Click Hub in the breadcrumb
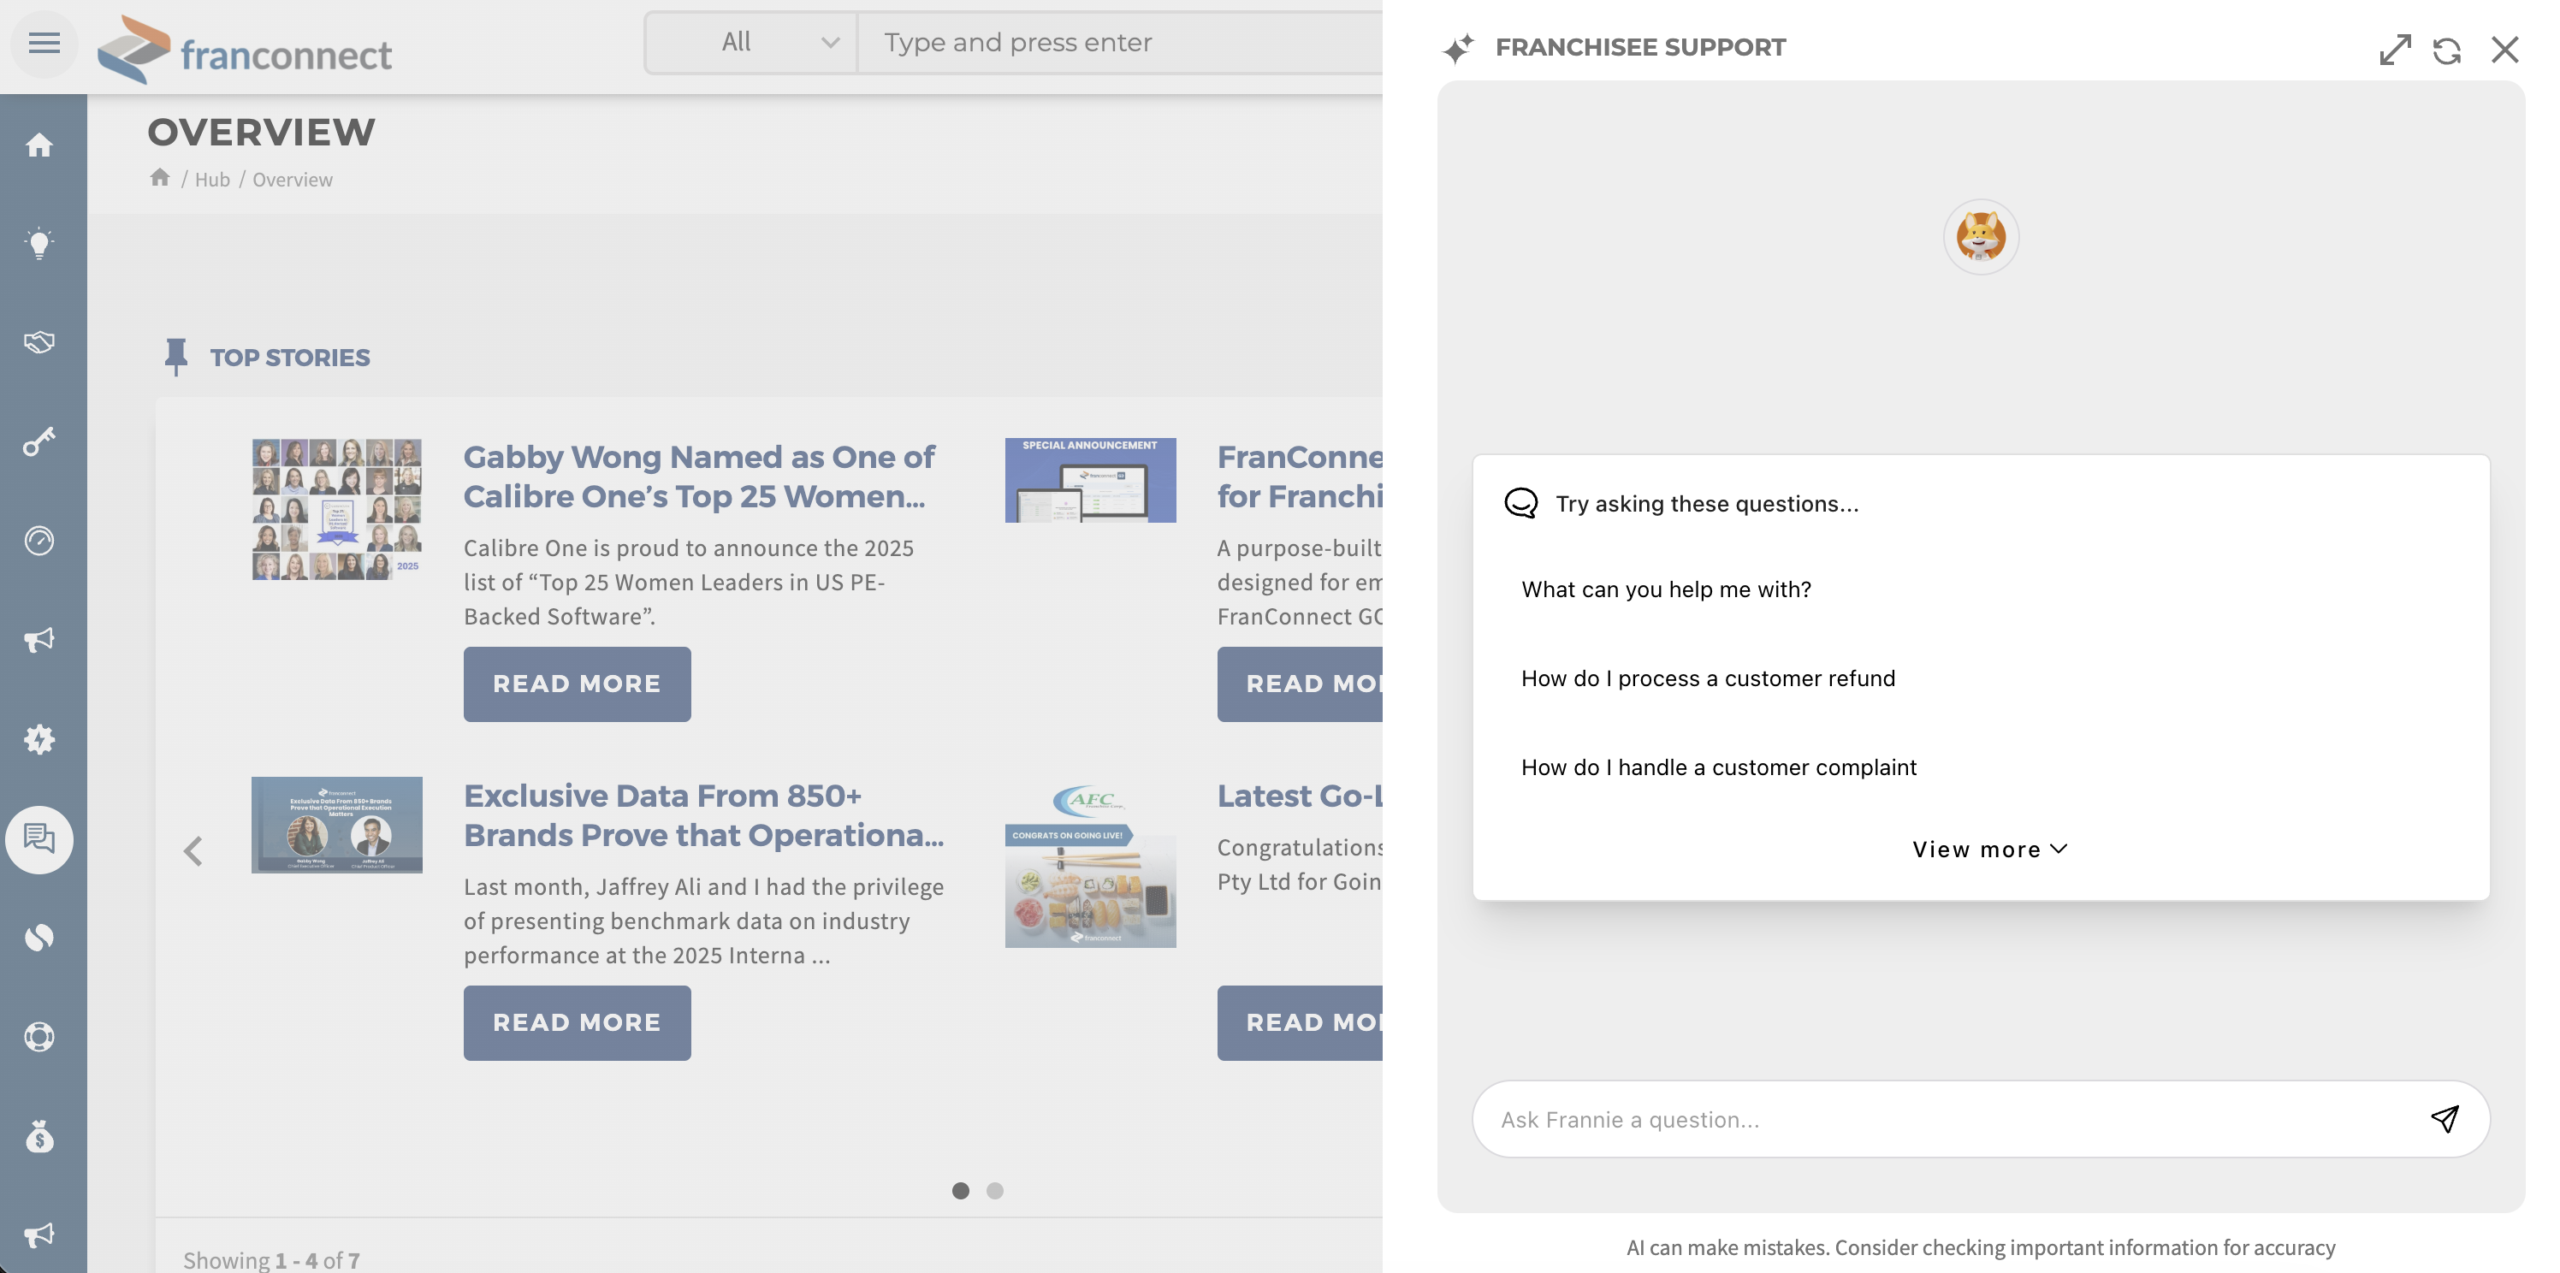 212,180
